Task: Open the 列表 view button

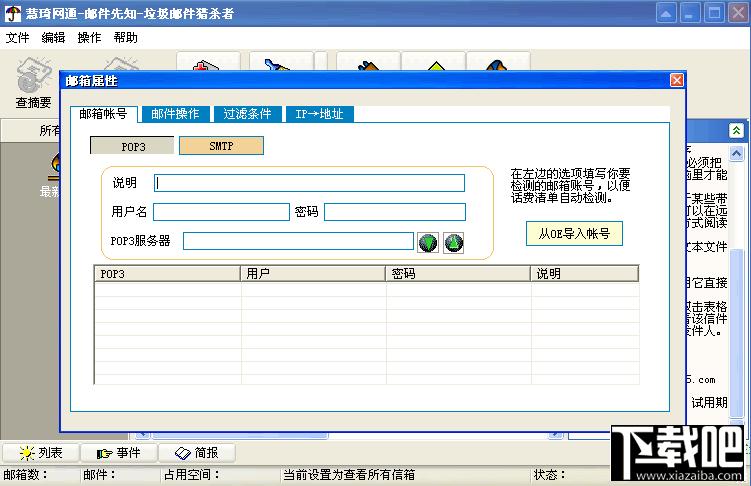Action: (40, 452)
